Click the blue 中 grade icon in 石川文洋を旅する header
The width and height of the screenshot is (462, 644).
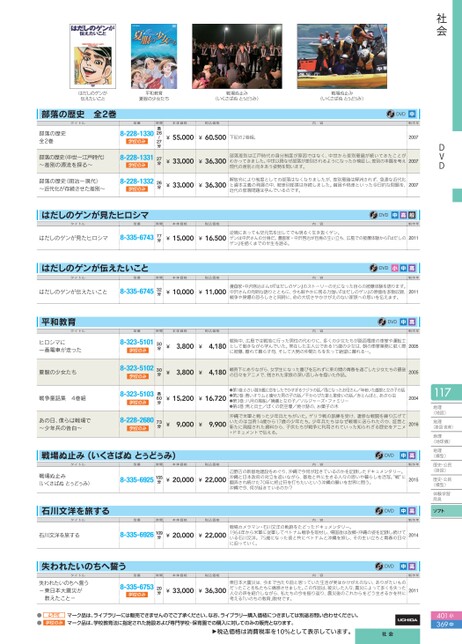pyautogui.click(x=403, y=511)
